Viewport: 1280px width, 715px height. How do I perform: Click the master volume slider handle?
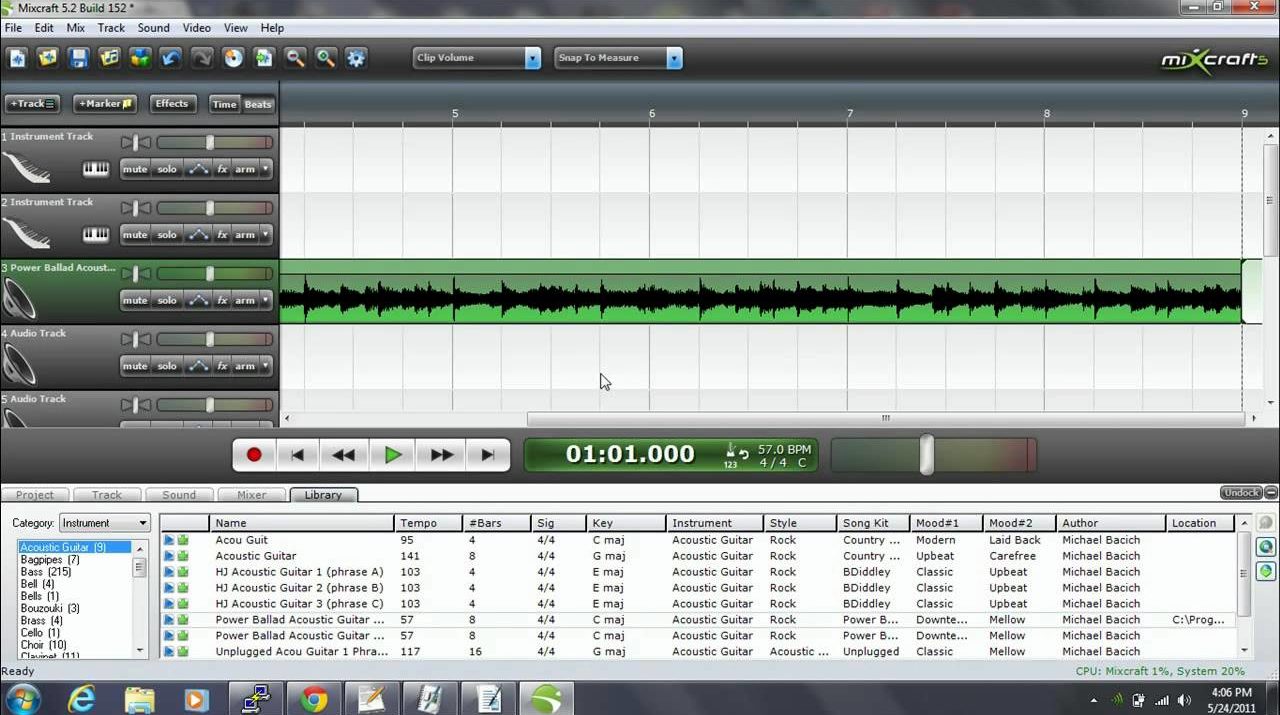(x=927, y=454)
